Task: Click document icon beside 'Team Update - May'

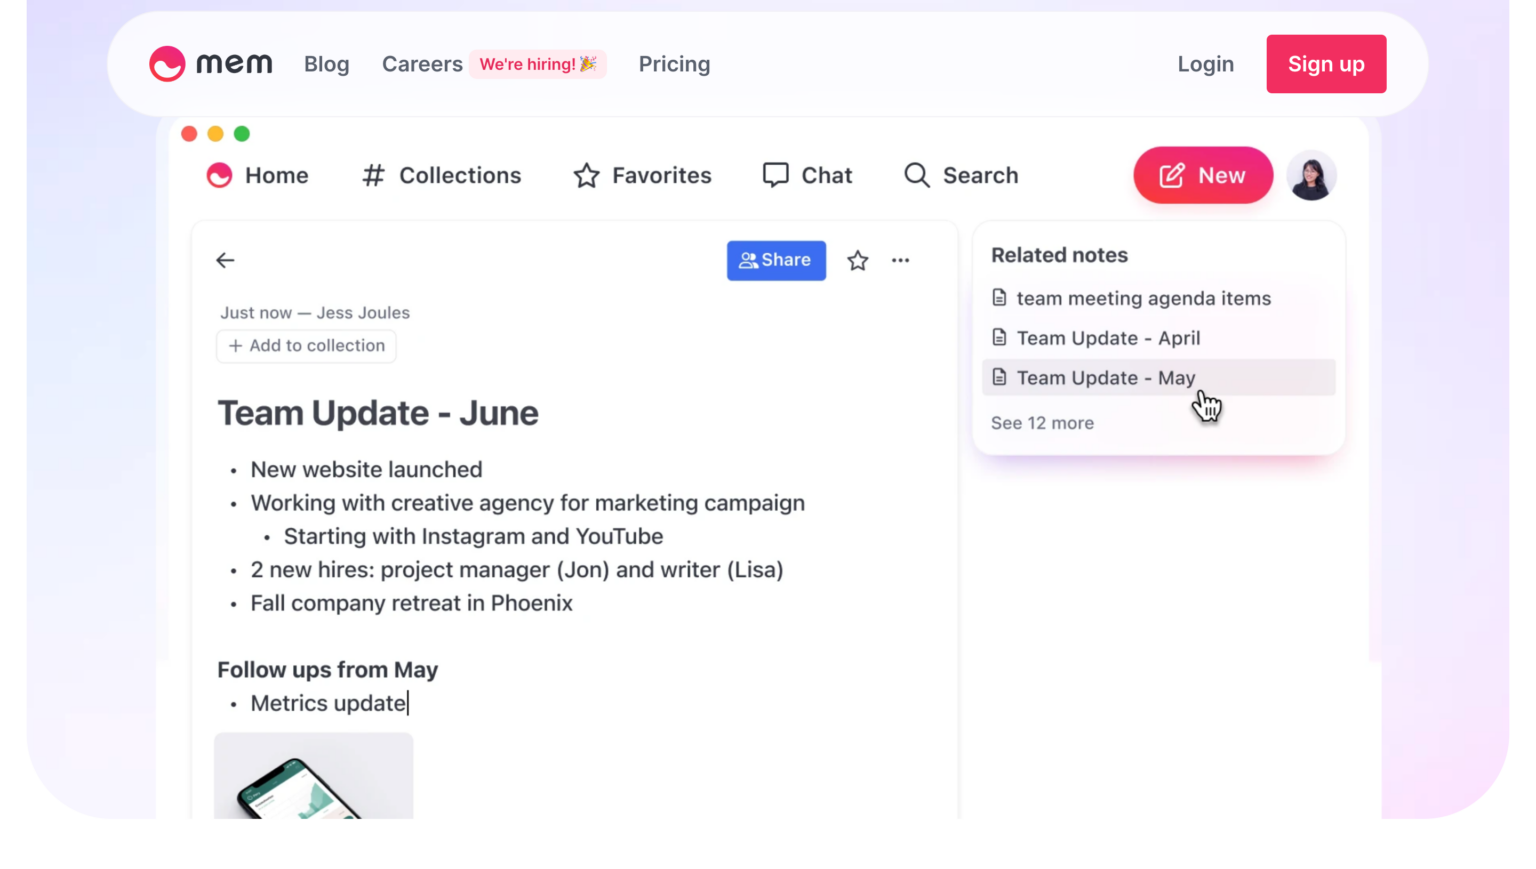Action: (x=999, y=377)
